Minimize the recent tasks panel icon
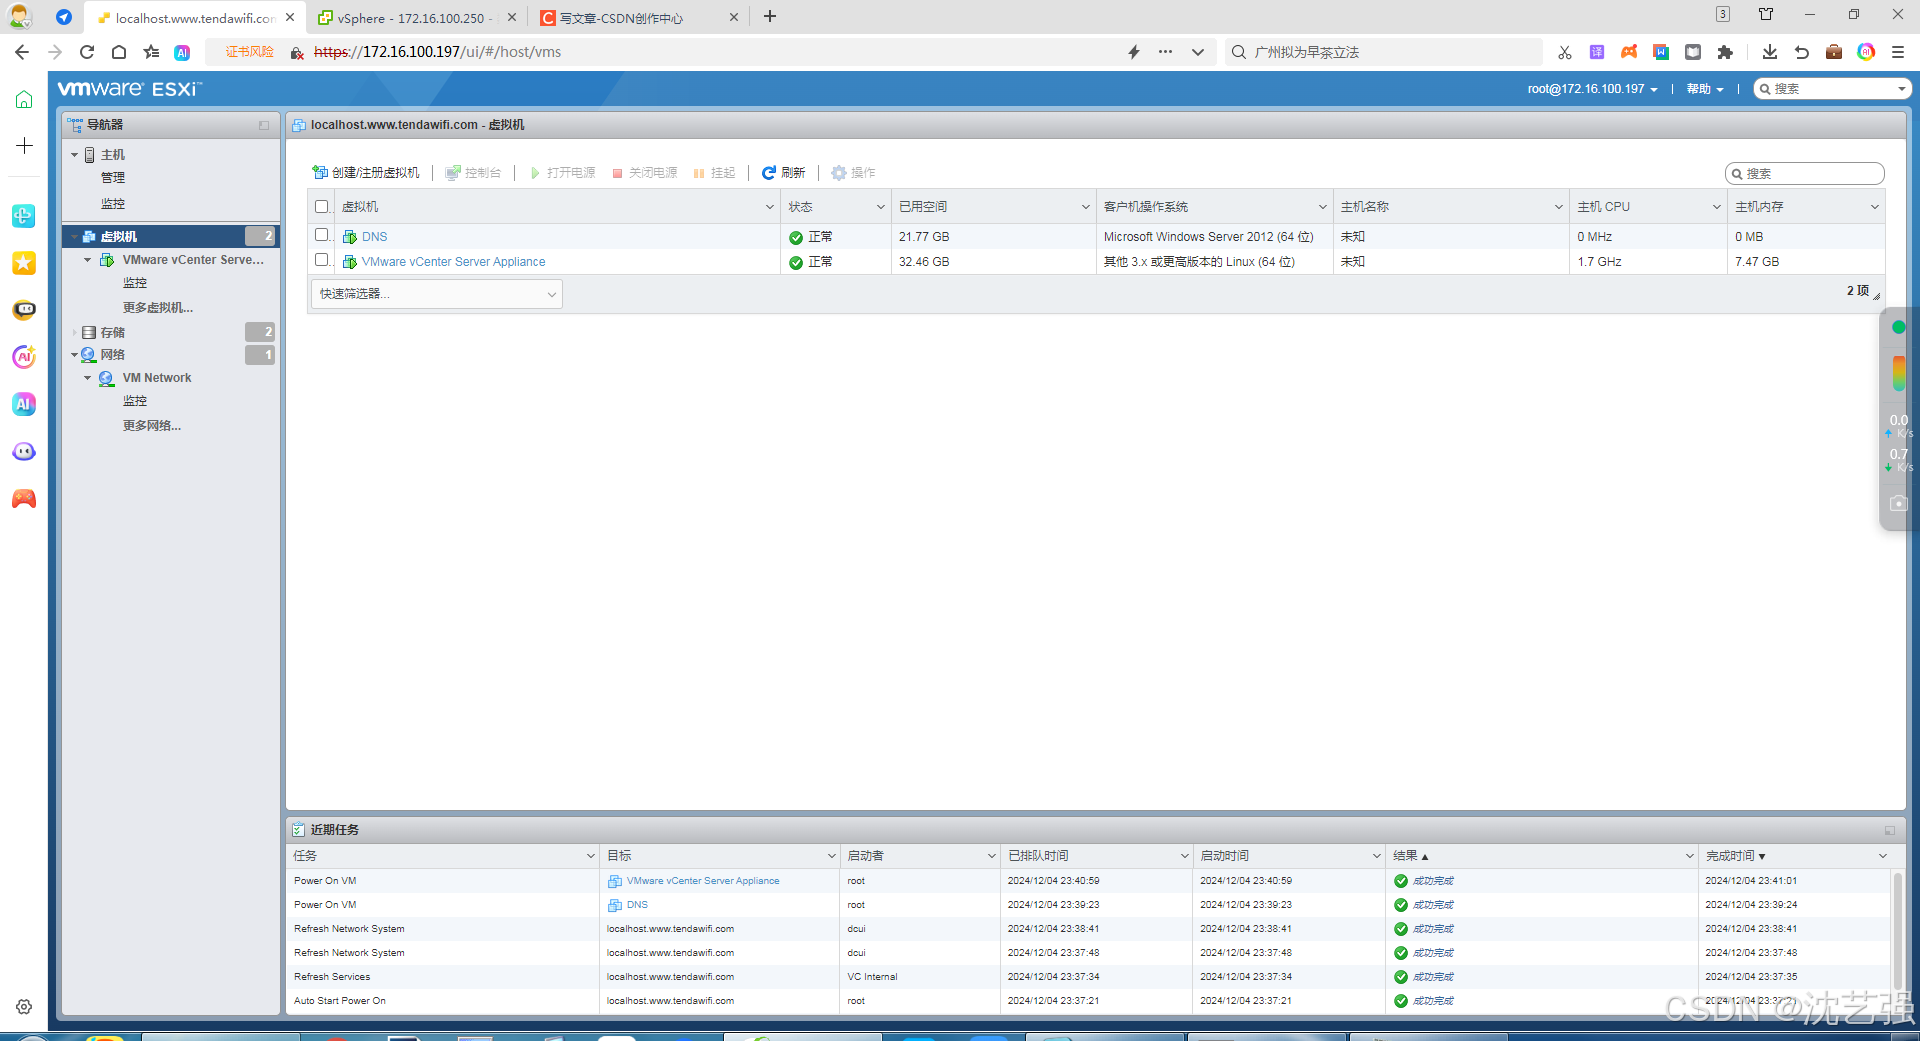This screenshot has height=1041, width=1920. (1890, 830)
